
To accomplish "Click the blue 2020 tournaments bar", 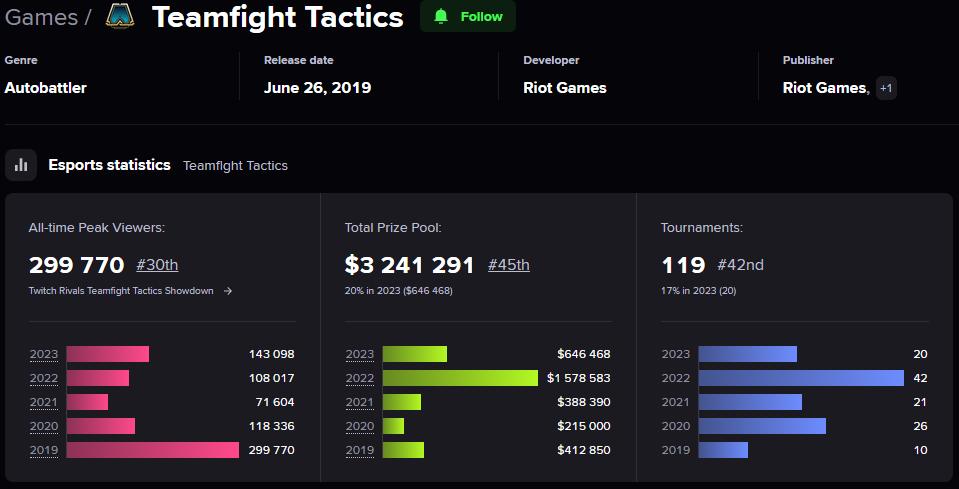I will (762, 426).
